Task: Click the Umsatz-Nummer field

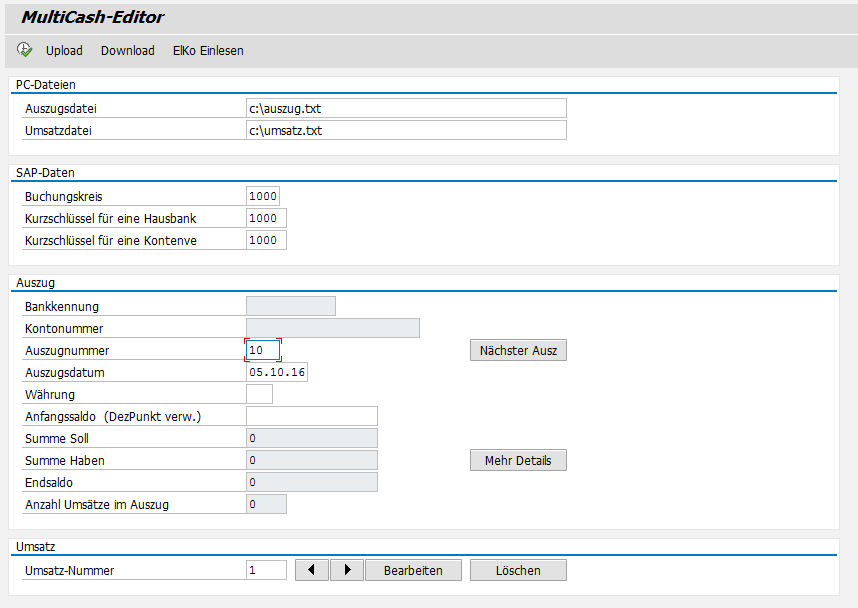Action: pyautogui.click(x=266, y=570)
